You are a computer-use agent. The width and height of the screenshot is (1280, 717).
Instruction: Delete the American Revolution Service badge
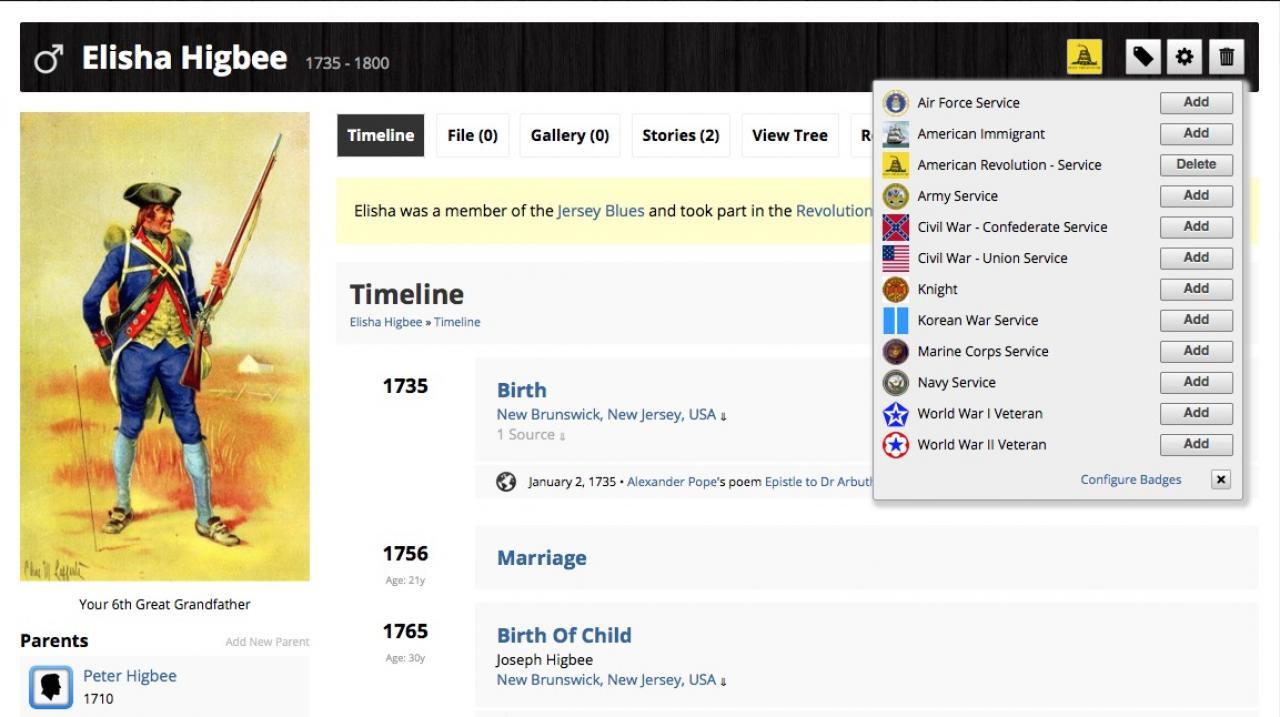pyautogui.click(x=1196, y=164)
